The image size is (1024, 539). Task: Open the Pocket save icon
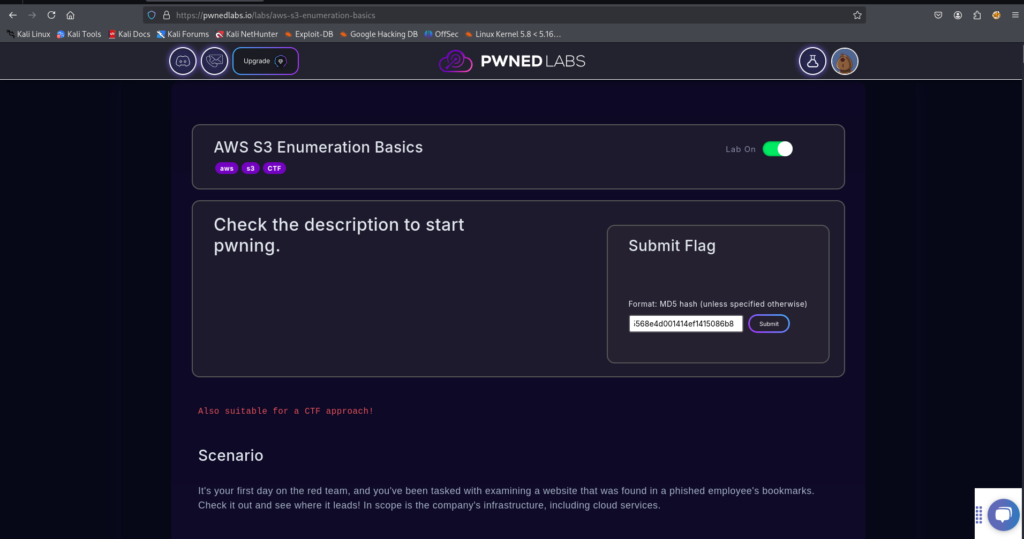click(x=938, y=15)
